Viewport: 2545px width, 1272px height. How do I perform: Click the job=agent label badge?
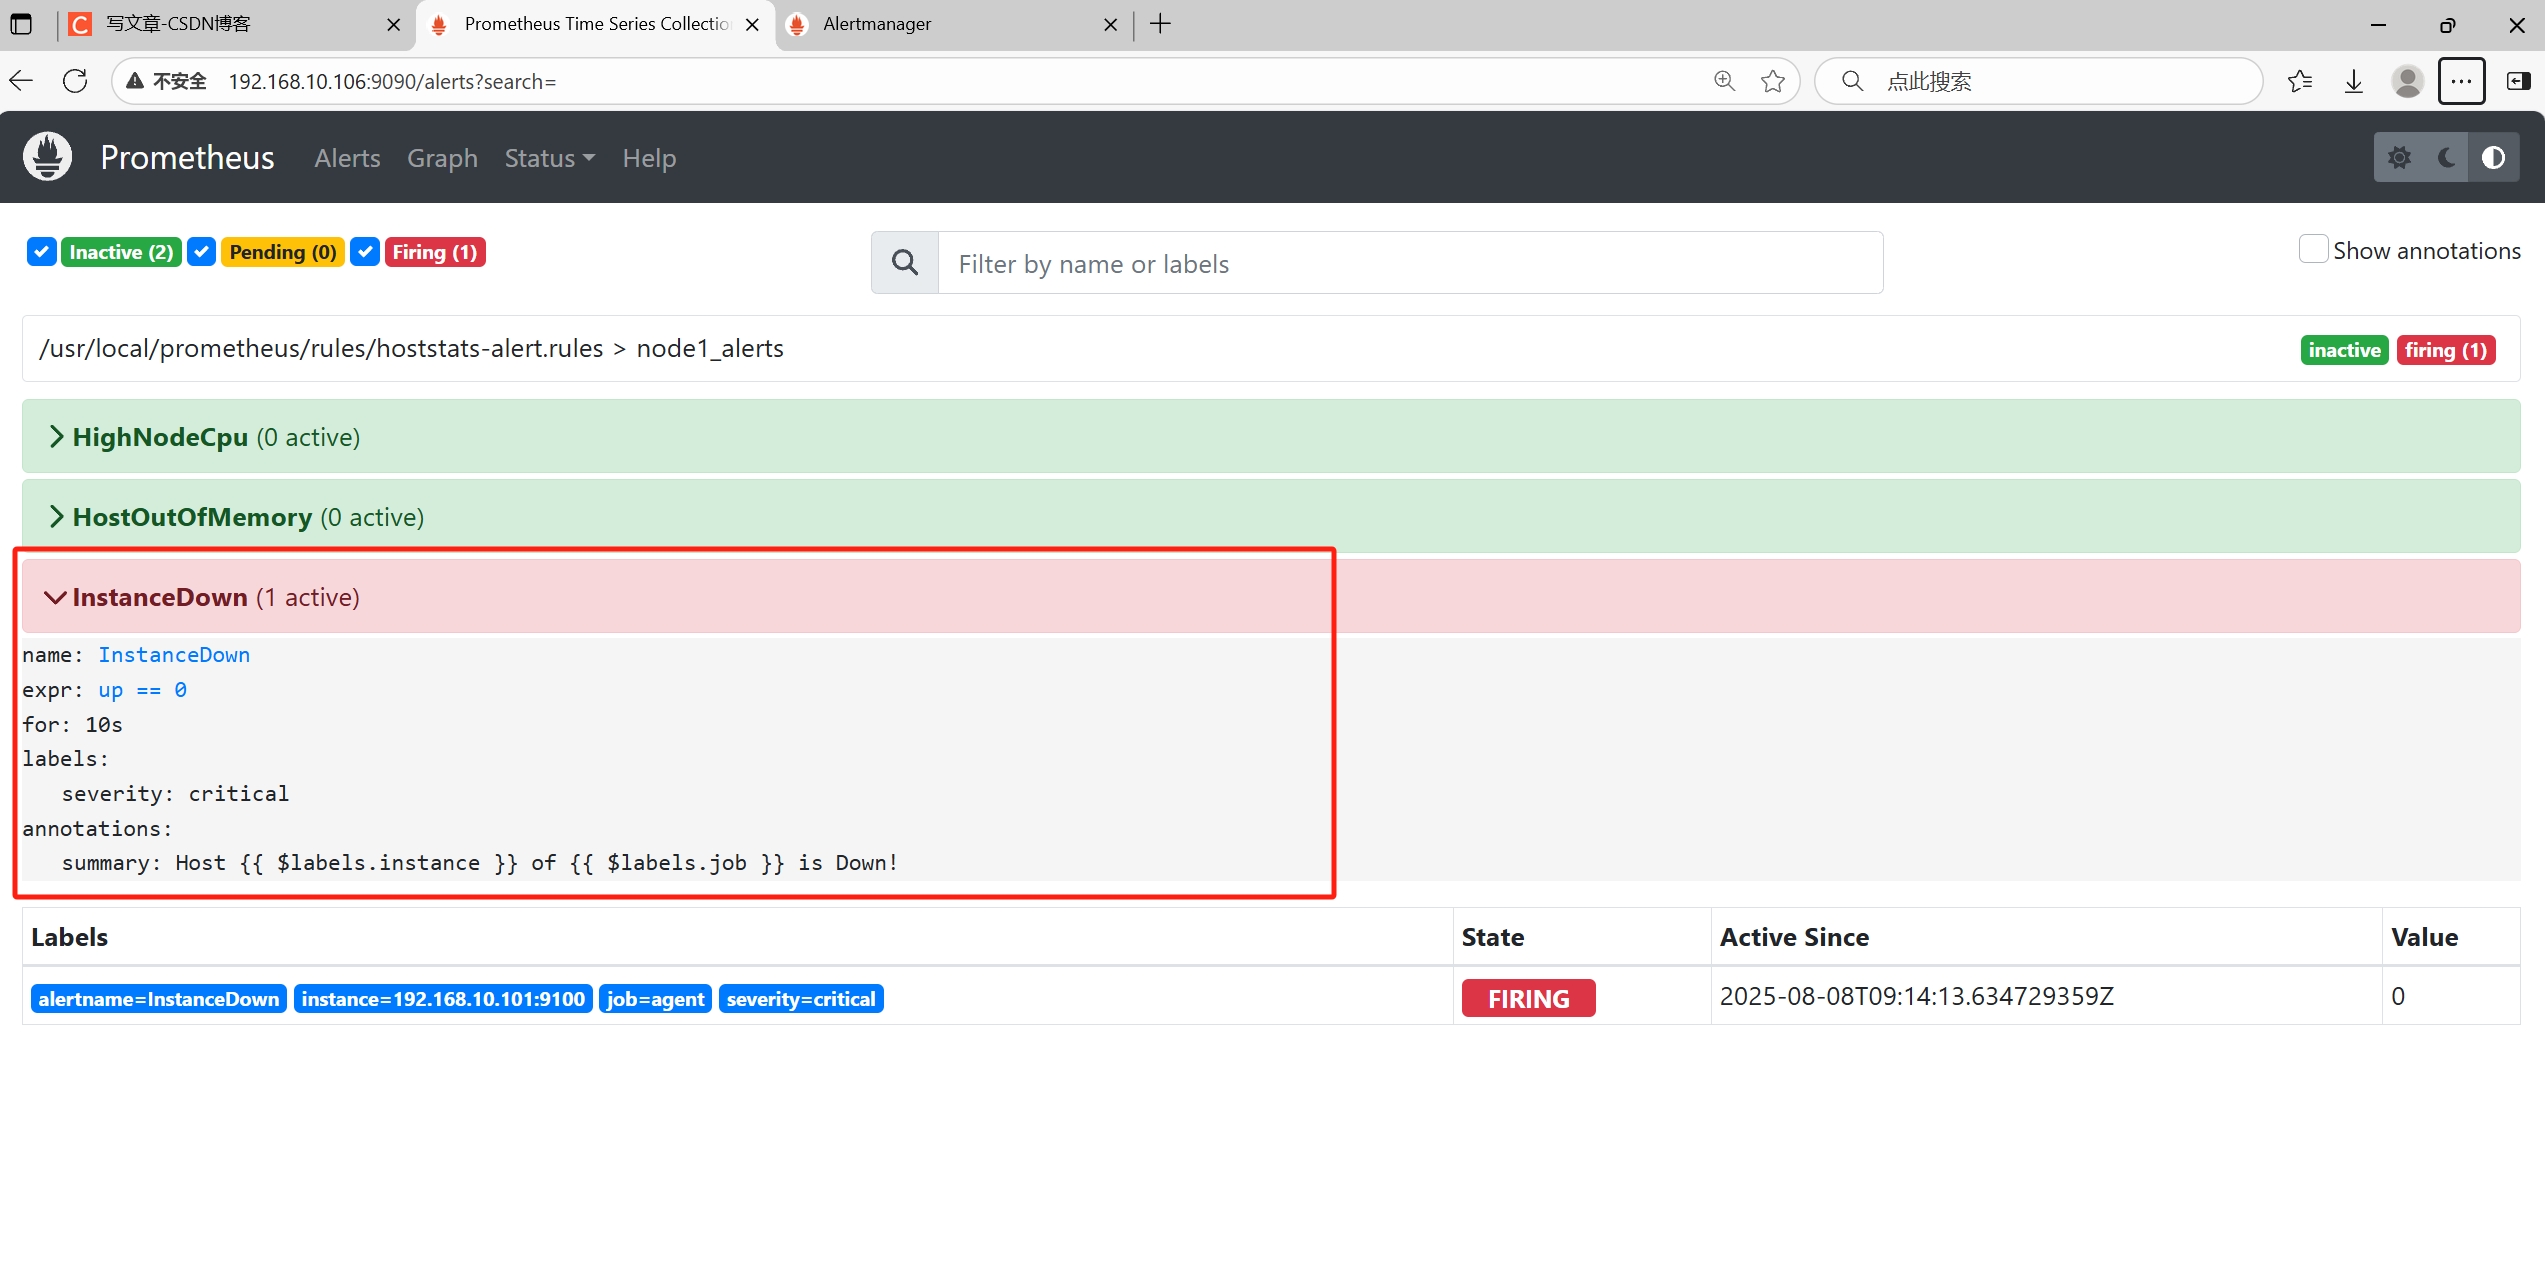pyautogui.click(x=655, y=999)
